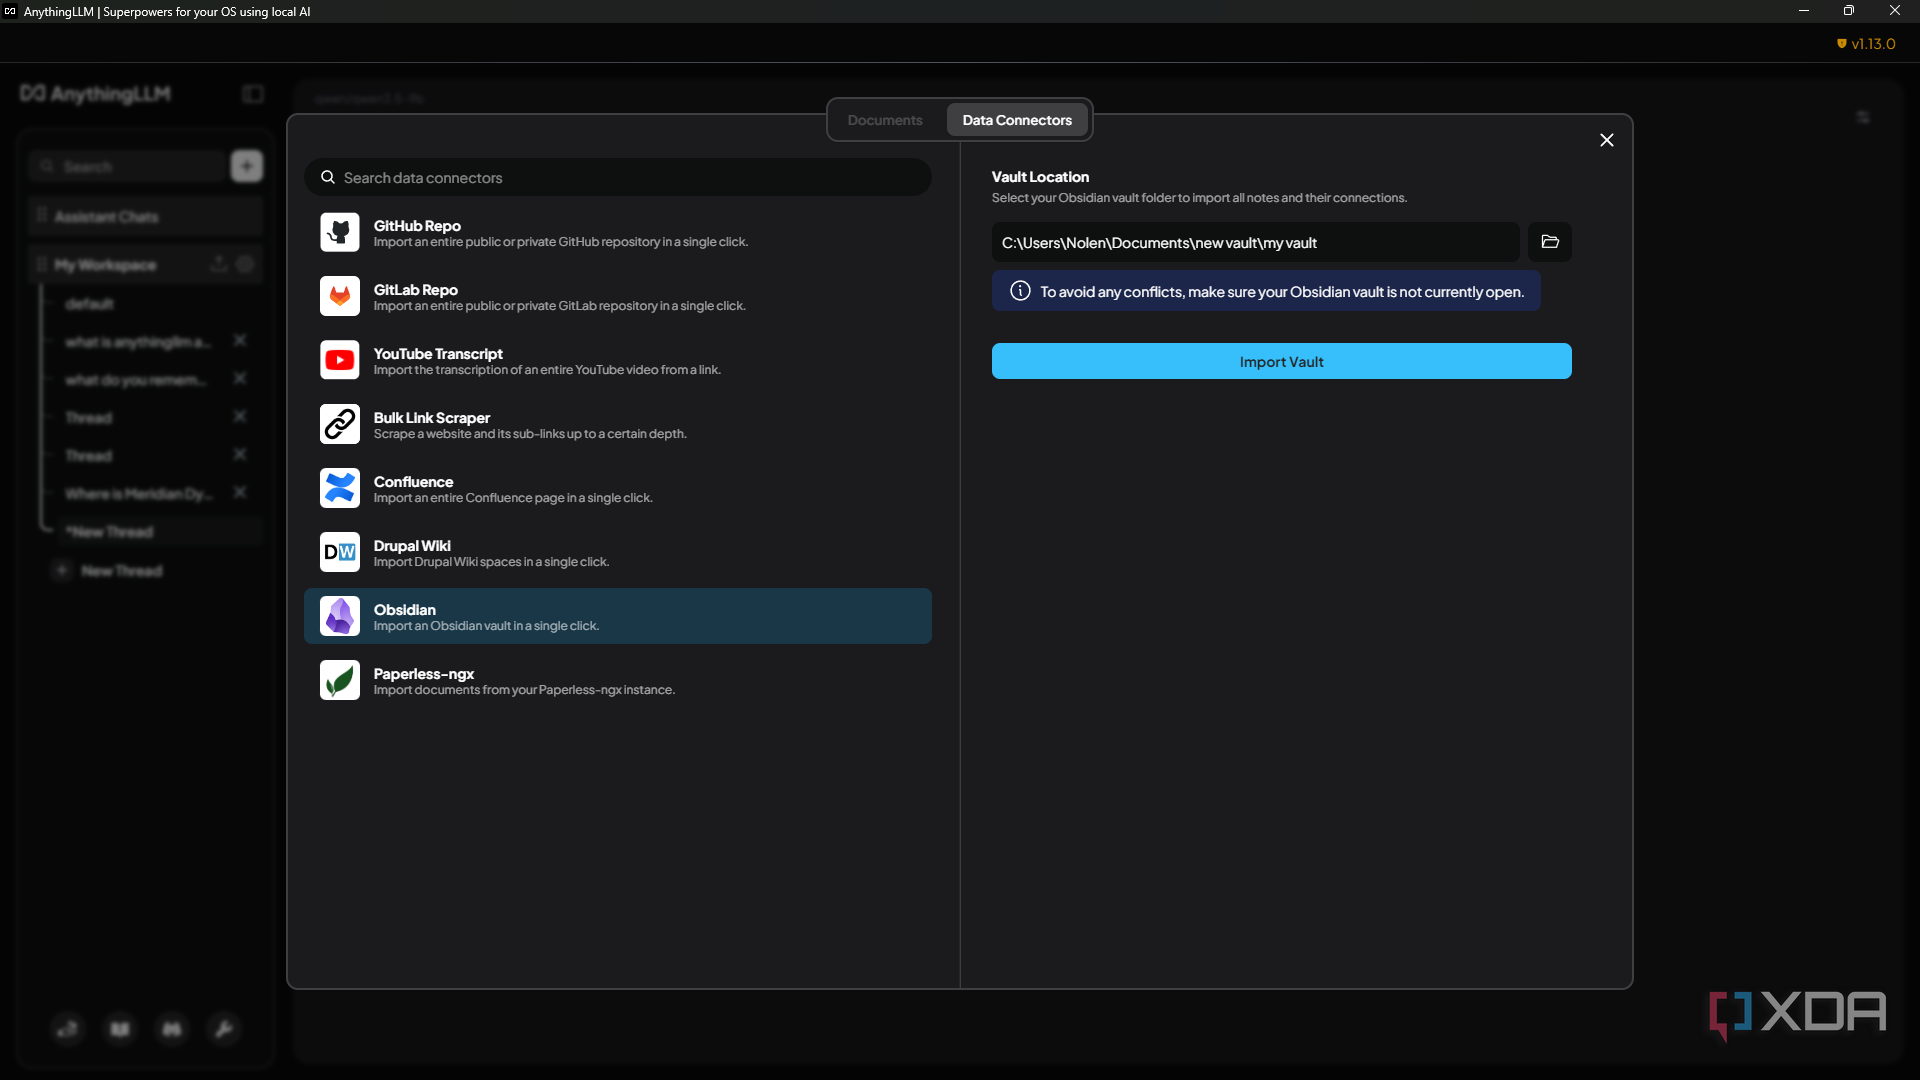Select the Paperless-ngx title text
The width and height of the screenshot is (1920, 1080).
(424, 674)
